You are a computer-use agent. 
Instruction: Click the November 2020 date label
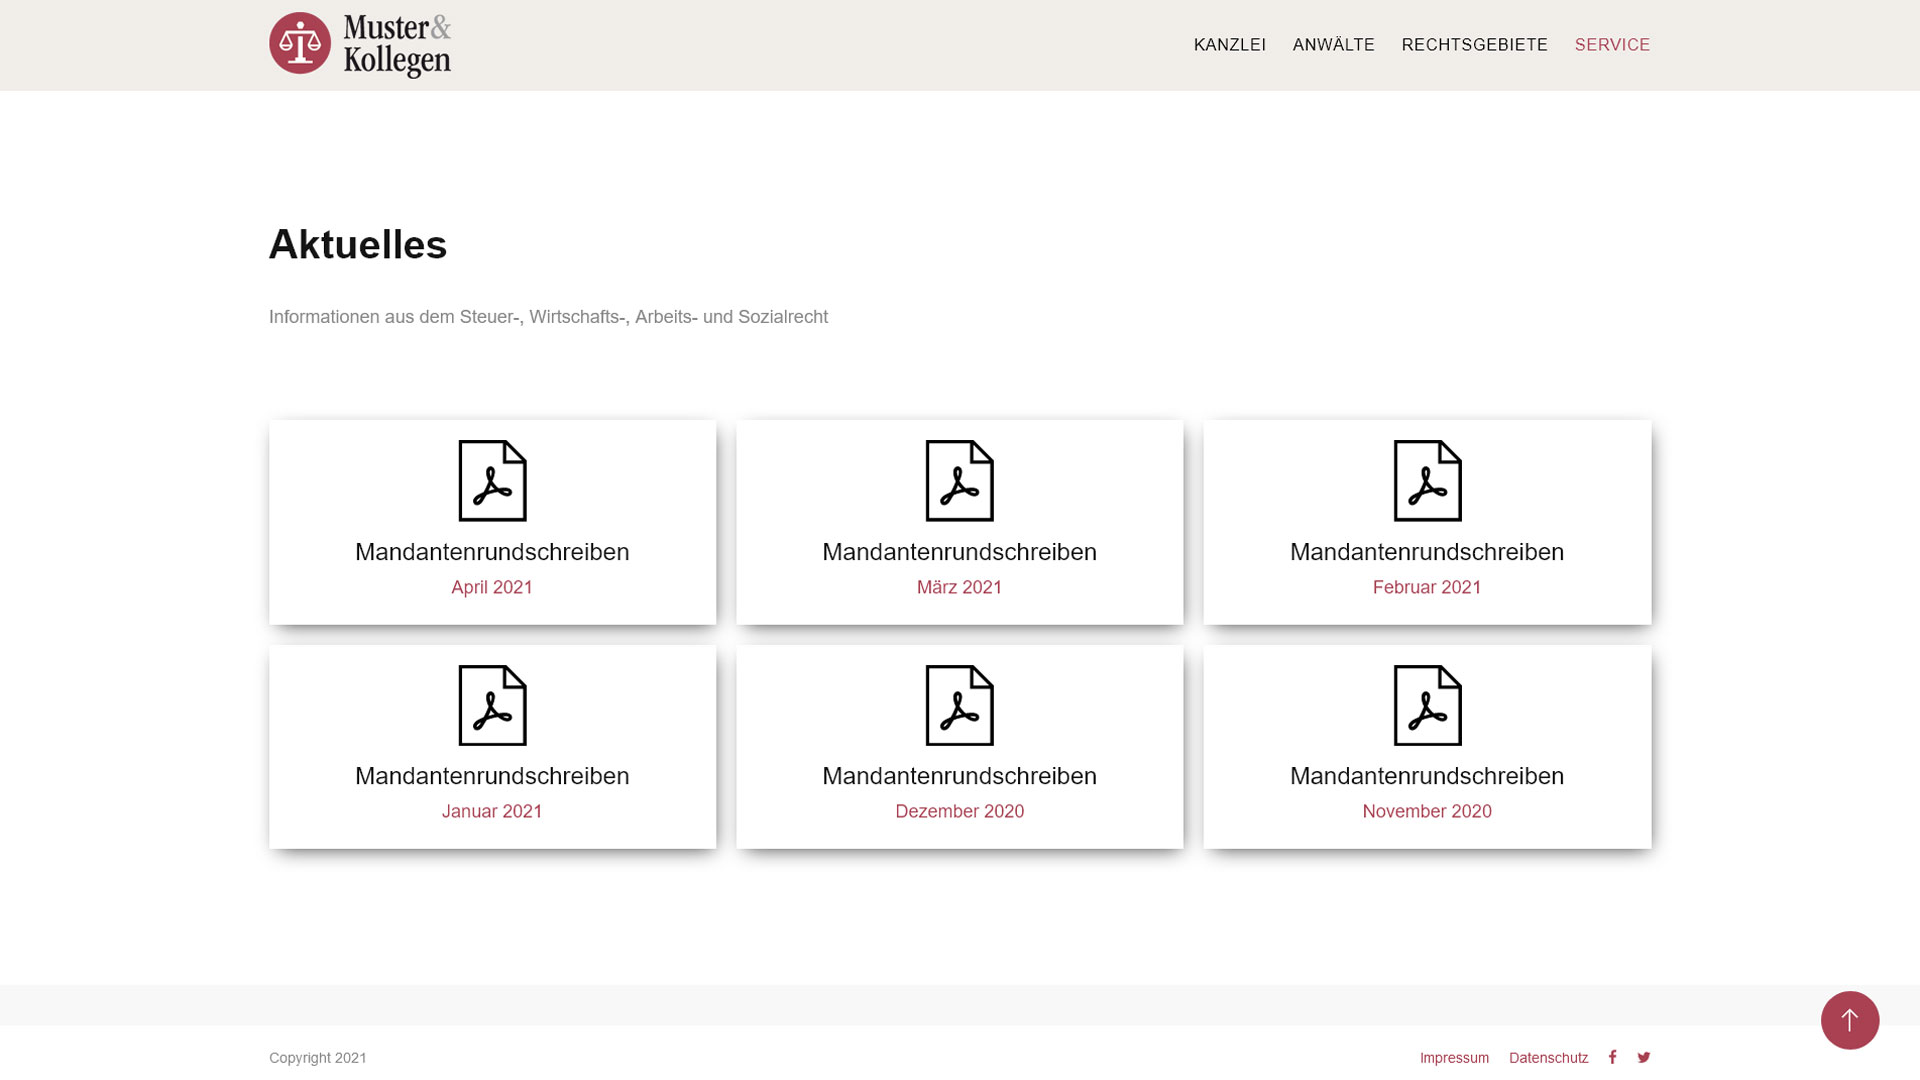[1427, 812]
